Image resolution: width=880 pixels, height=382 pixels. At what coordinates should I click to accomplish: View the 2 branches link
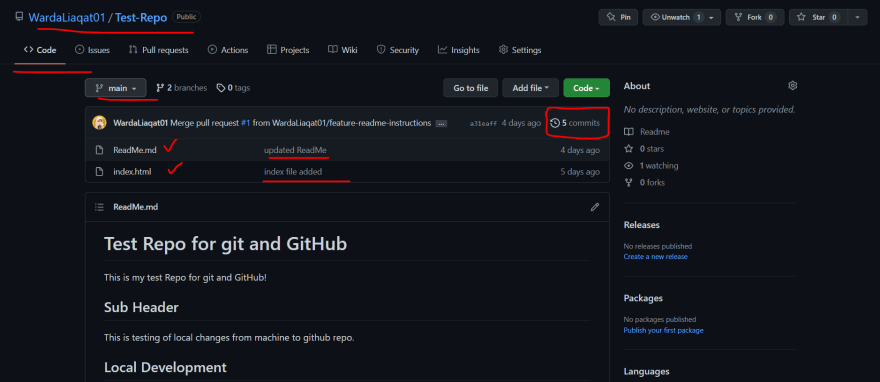coord(181,88)
